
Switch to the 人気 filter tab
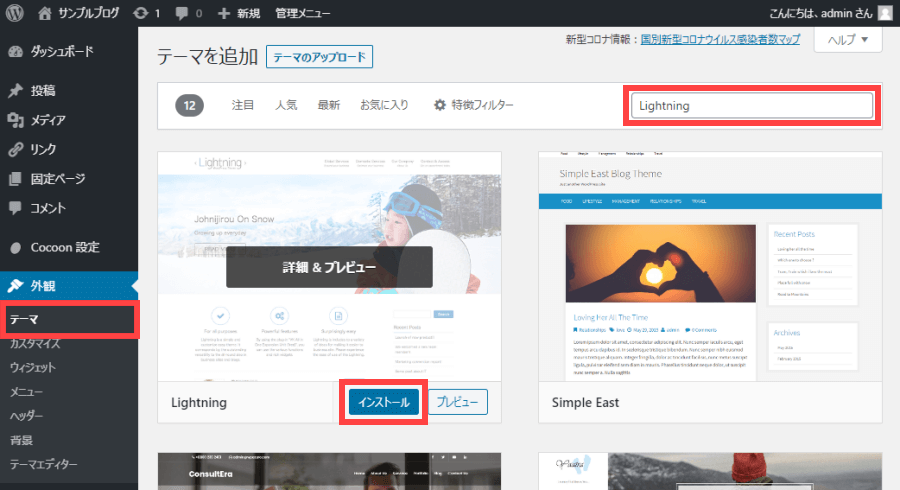[286, 105]
